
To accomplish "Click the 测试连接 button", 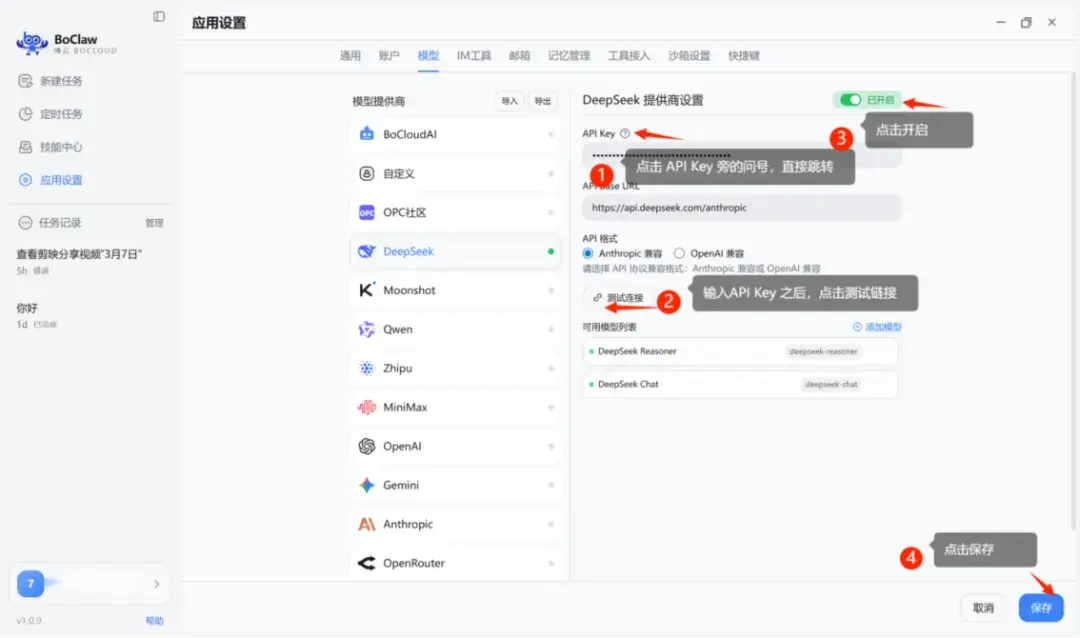I will pyautogui.click(x=618, y=298).
